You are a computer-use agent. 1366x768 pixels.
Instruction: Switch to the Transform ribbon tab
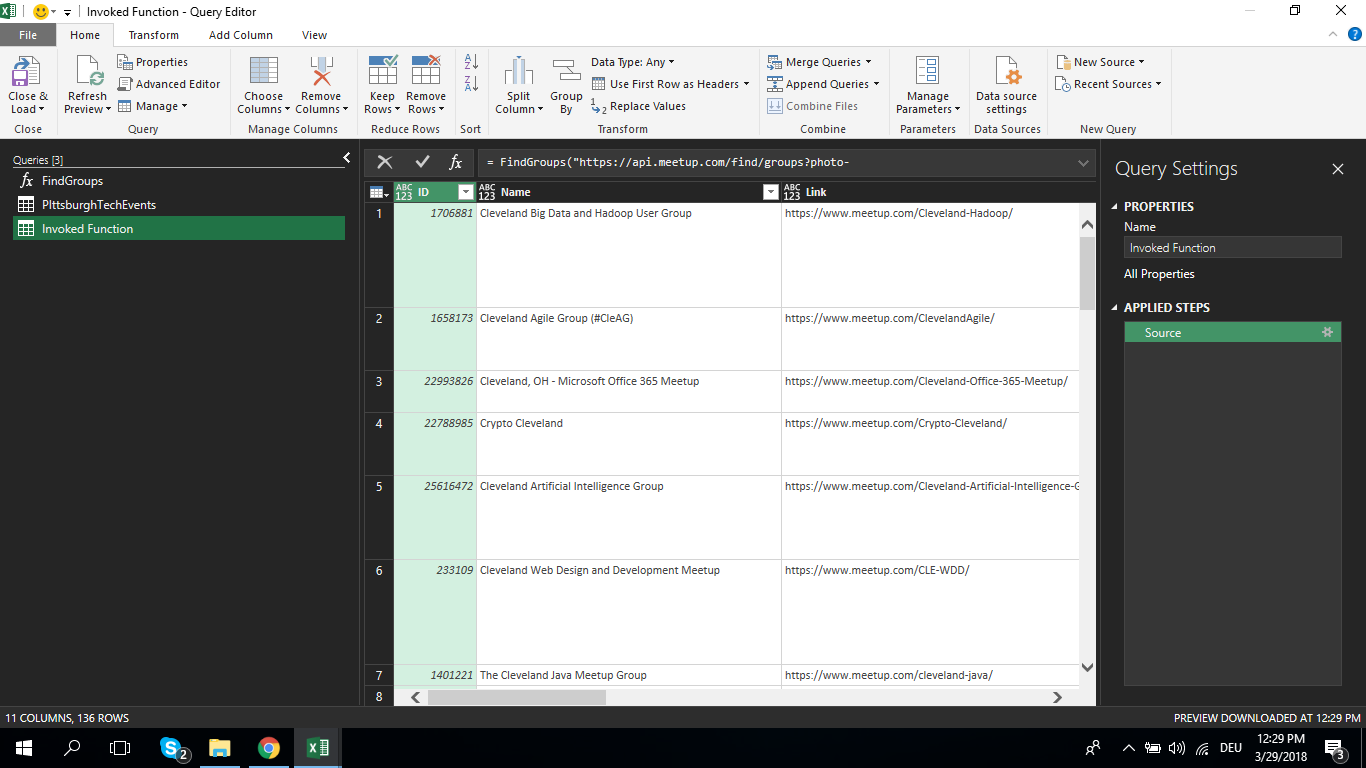point(153,35)
